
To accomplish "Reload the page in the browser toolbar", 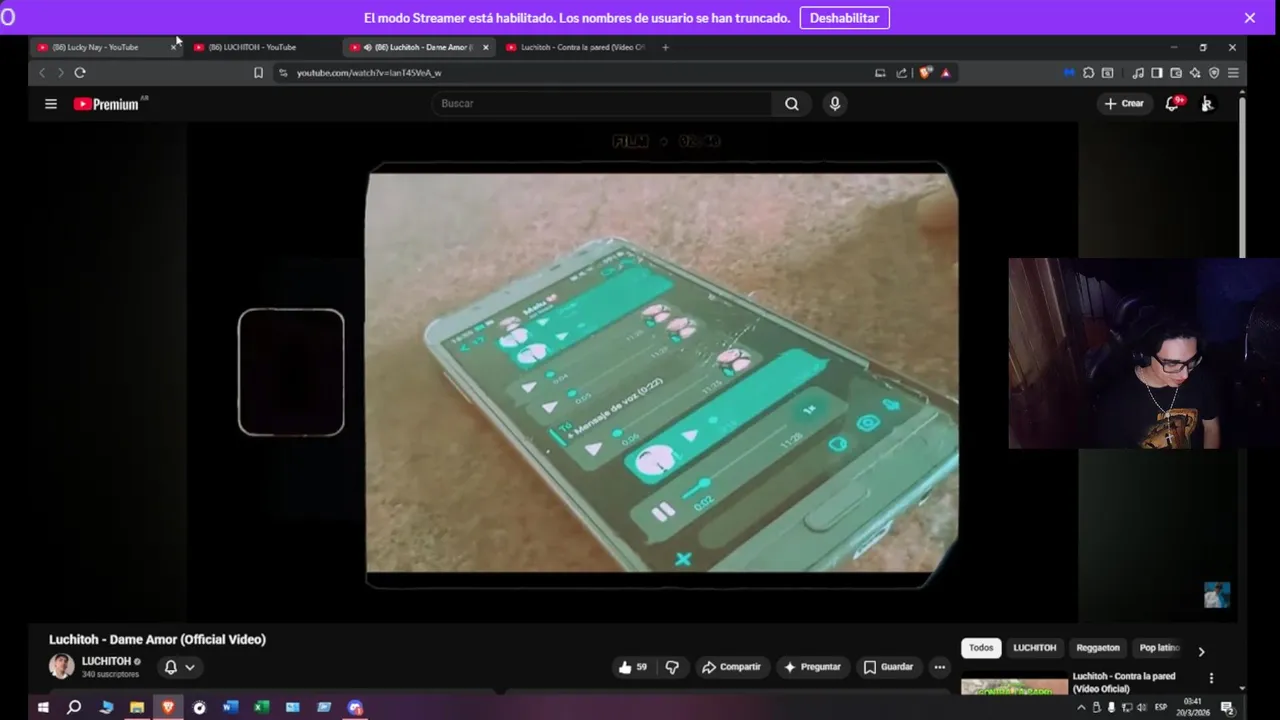I will (x=80, y=73).
